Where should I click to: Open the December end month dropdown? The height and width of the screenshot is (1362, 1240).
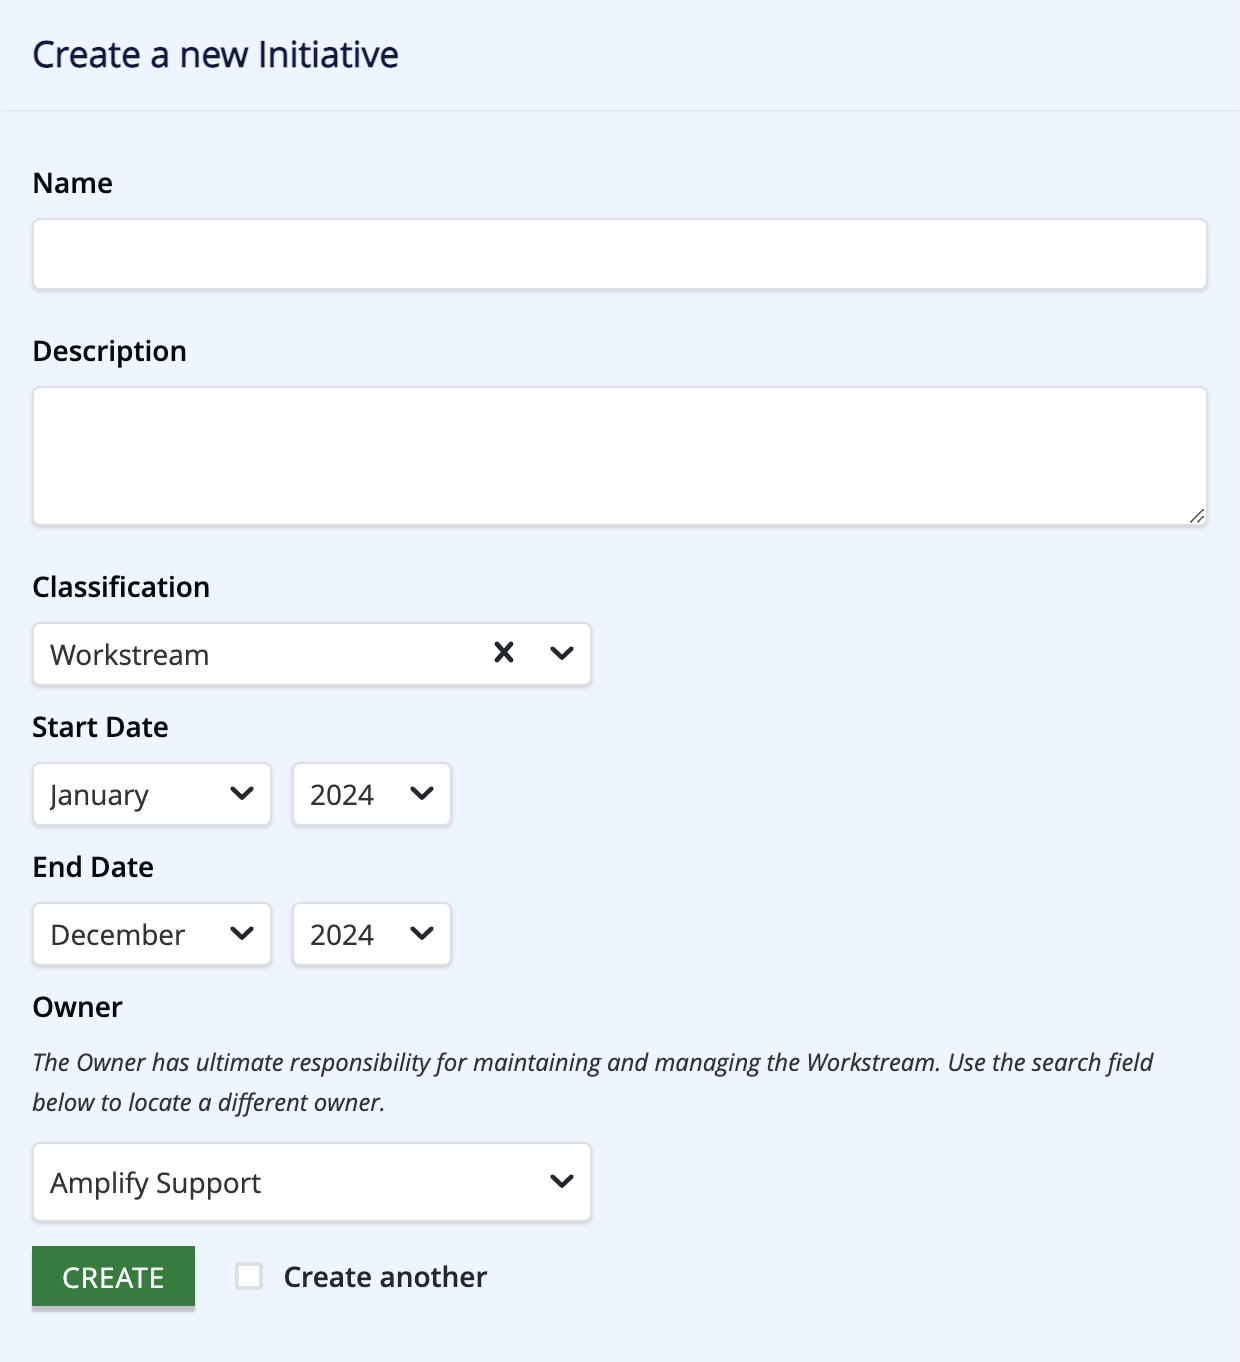pyautogui.click(x=152, y=934)
